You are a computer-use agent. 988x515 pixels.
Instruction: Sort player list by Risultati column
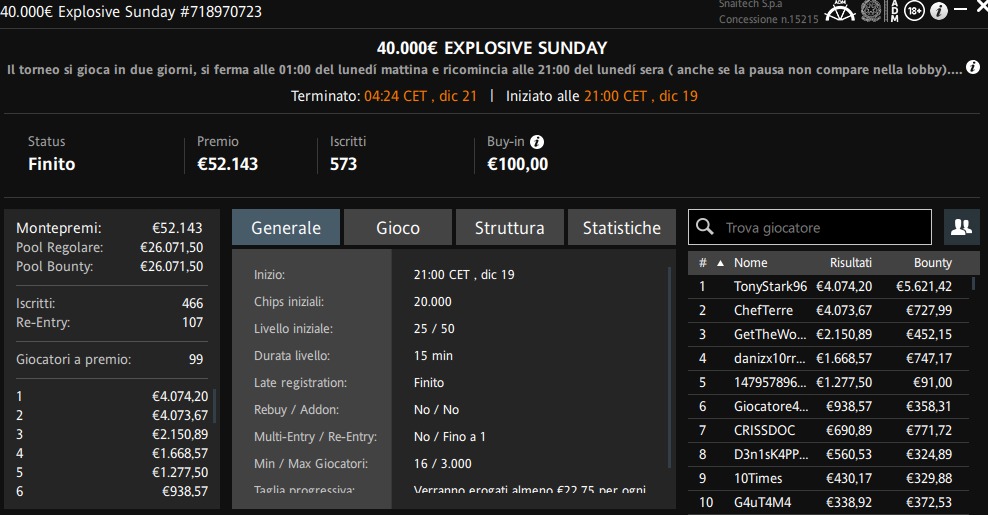pos(851,263)
